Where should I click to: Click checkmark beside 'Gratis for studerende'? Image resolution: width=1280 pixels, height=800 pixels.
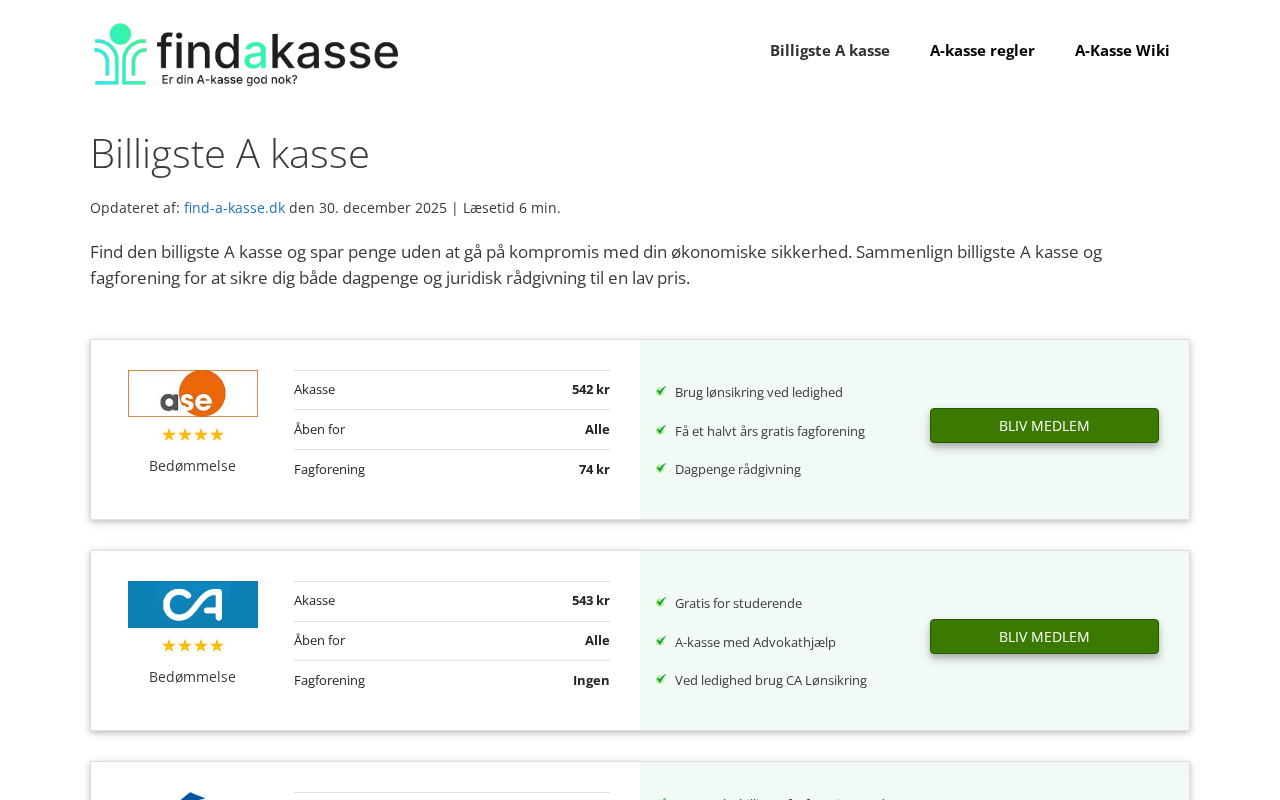(x=661, y=602)
